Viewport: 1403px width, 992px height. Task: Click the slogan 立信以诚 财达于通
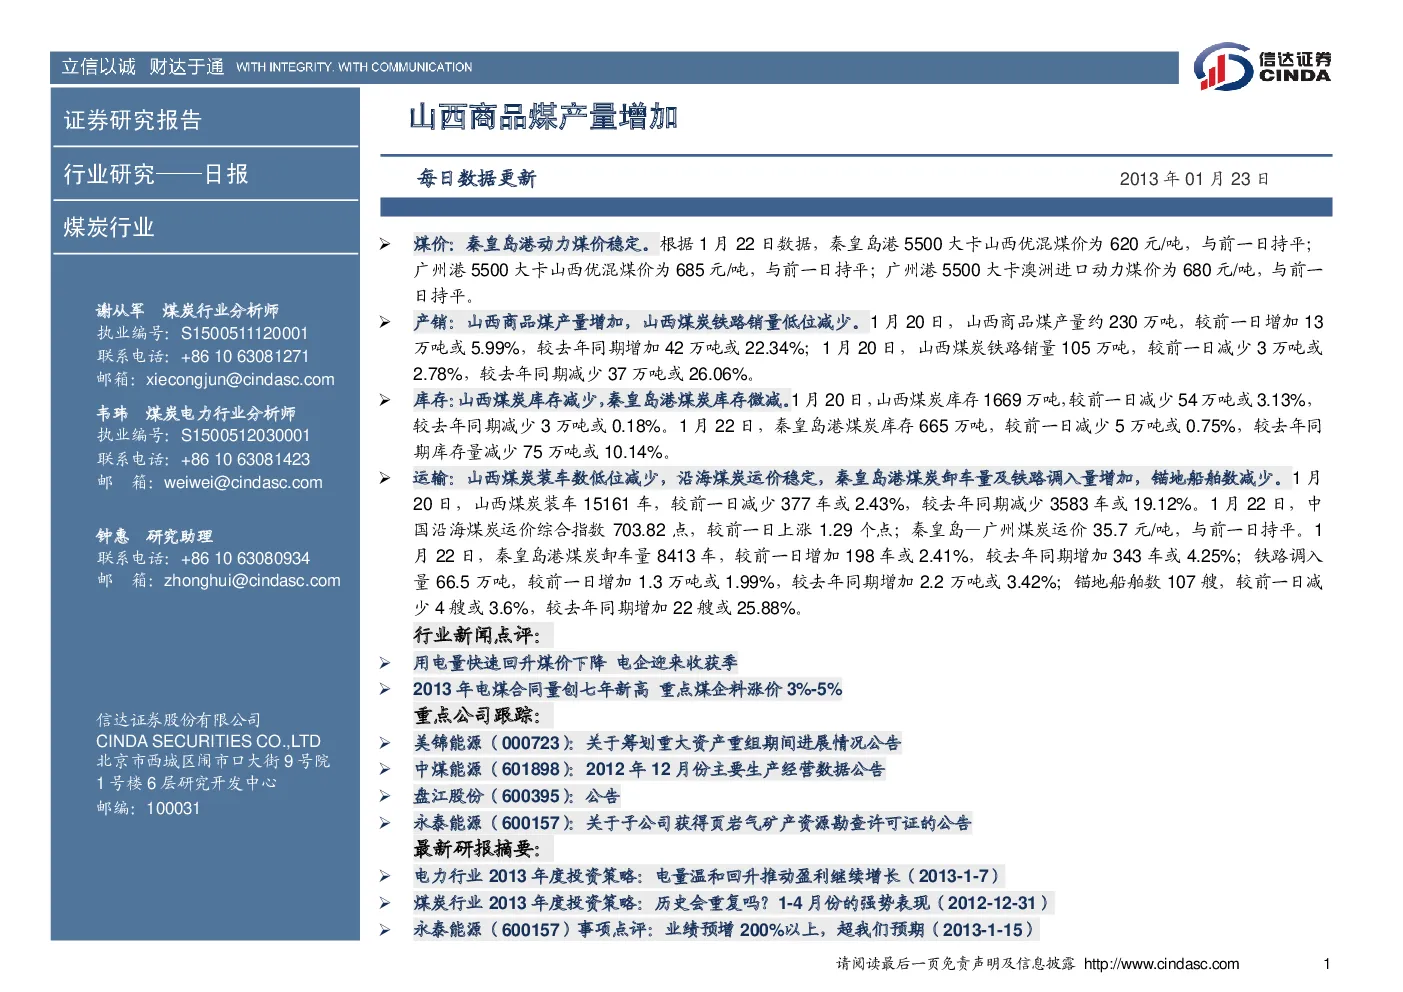pyautogui.click(x=143, y=67)
